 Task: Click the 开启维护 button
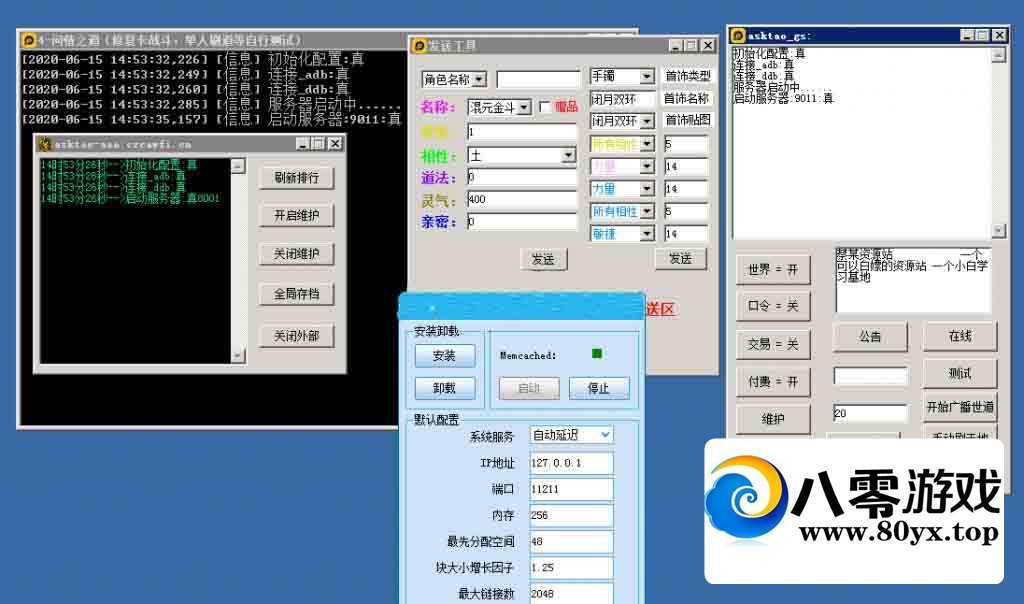pos(296,215)
